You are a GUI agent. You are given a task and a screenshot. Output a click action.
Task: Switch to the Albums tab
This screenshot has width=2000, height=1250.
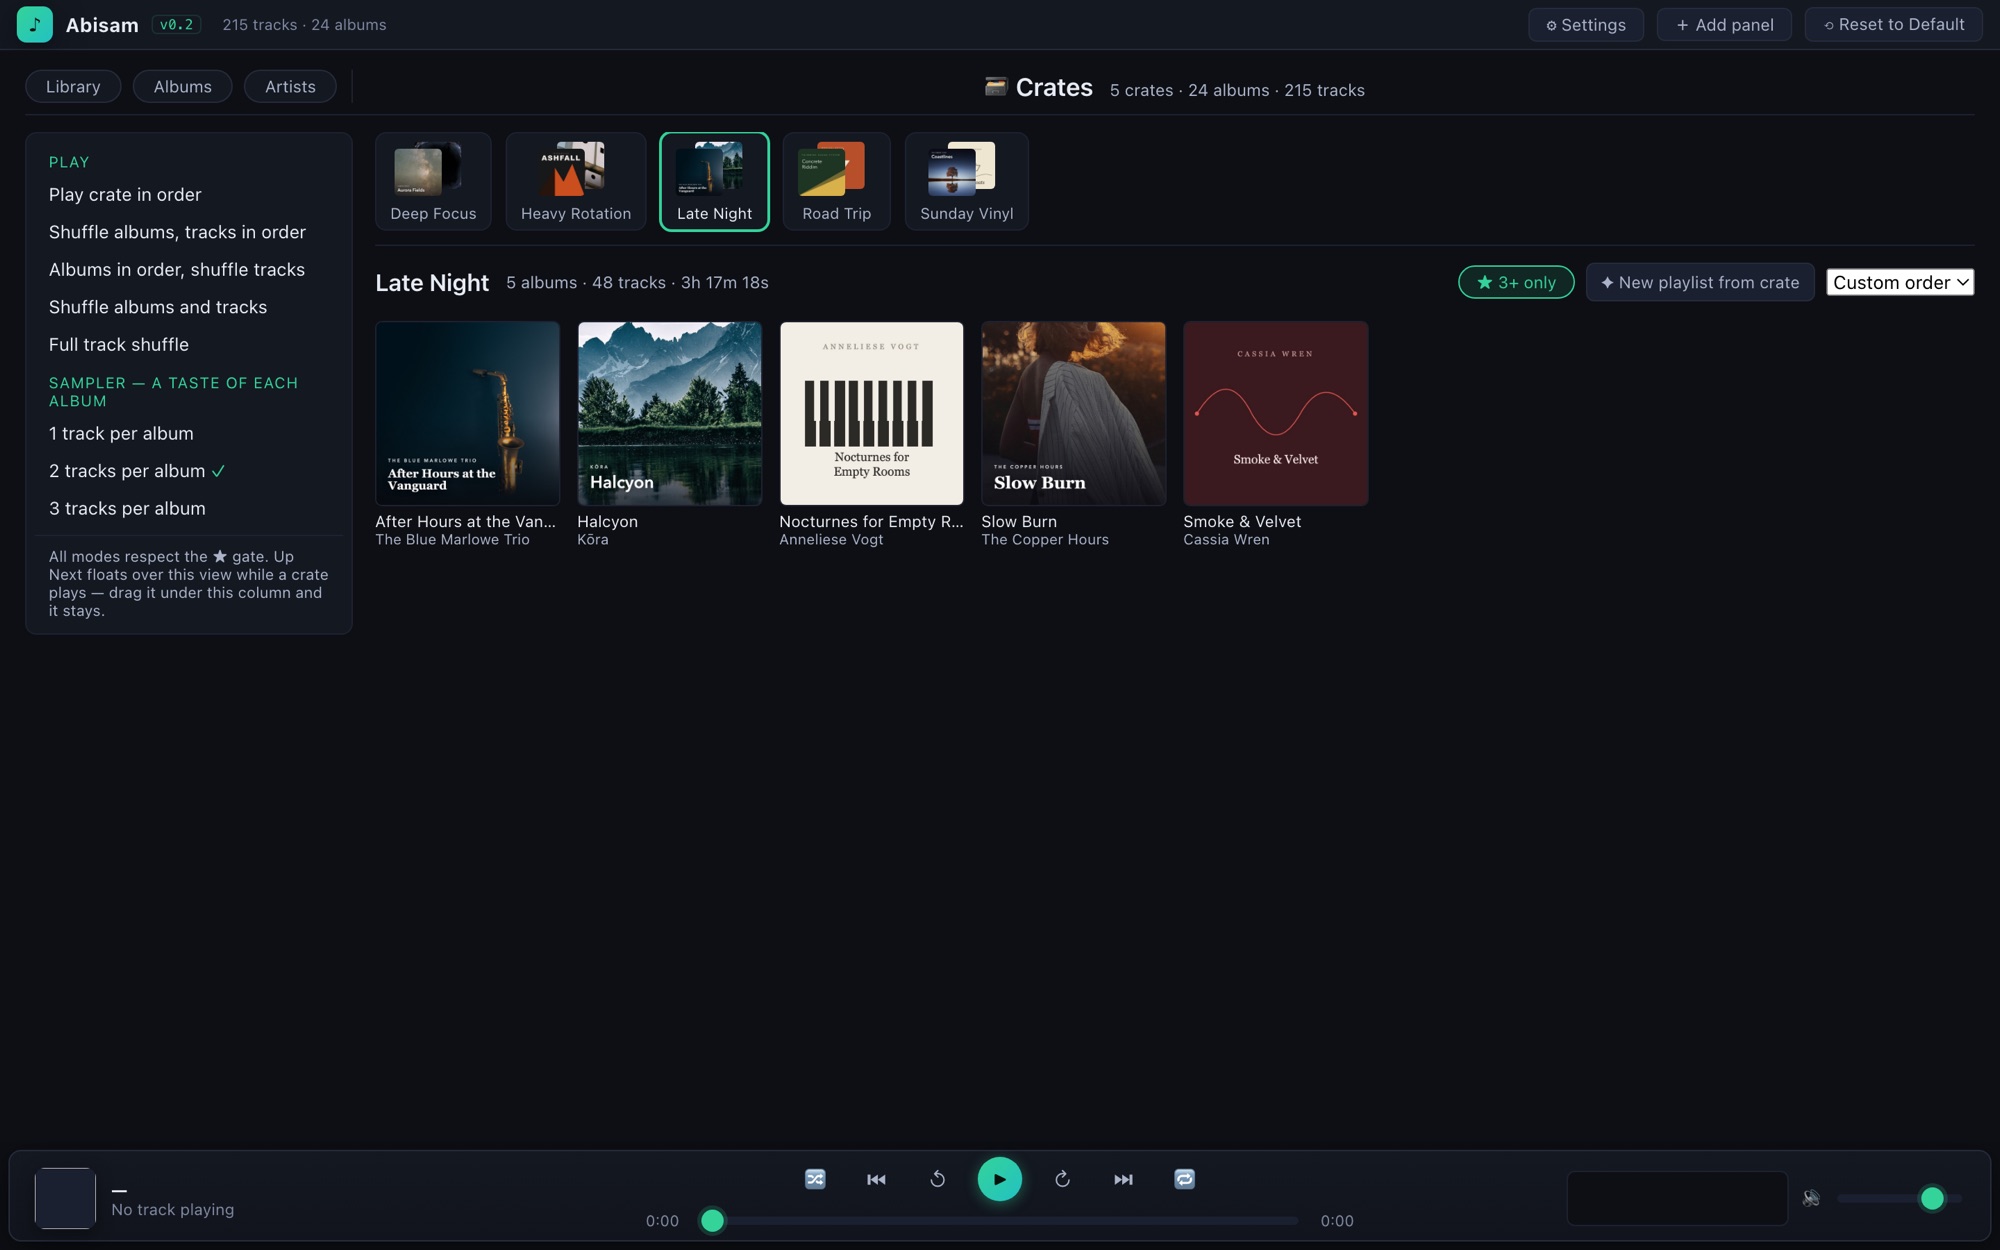182,86
